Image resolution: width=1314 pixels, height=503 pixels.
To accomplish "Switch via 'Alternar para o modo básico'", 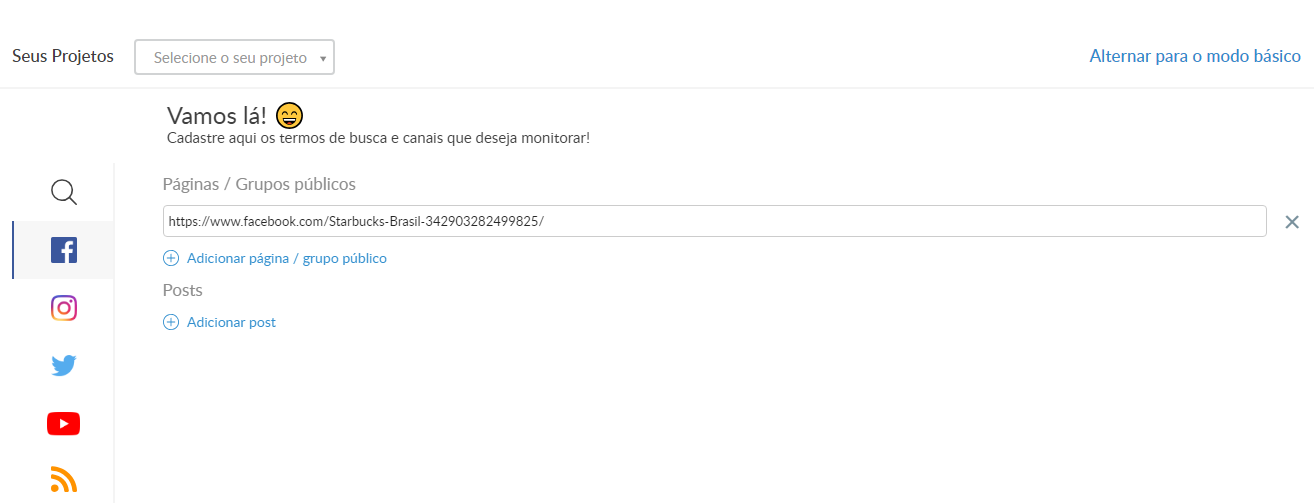I will [x=1194, y=56].
